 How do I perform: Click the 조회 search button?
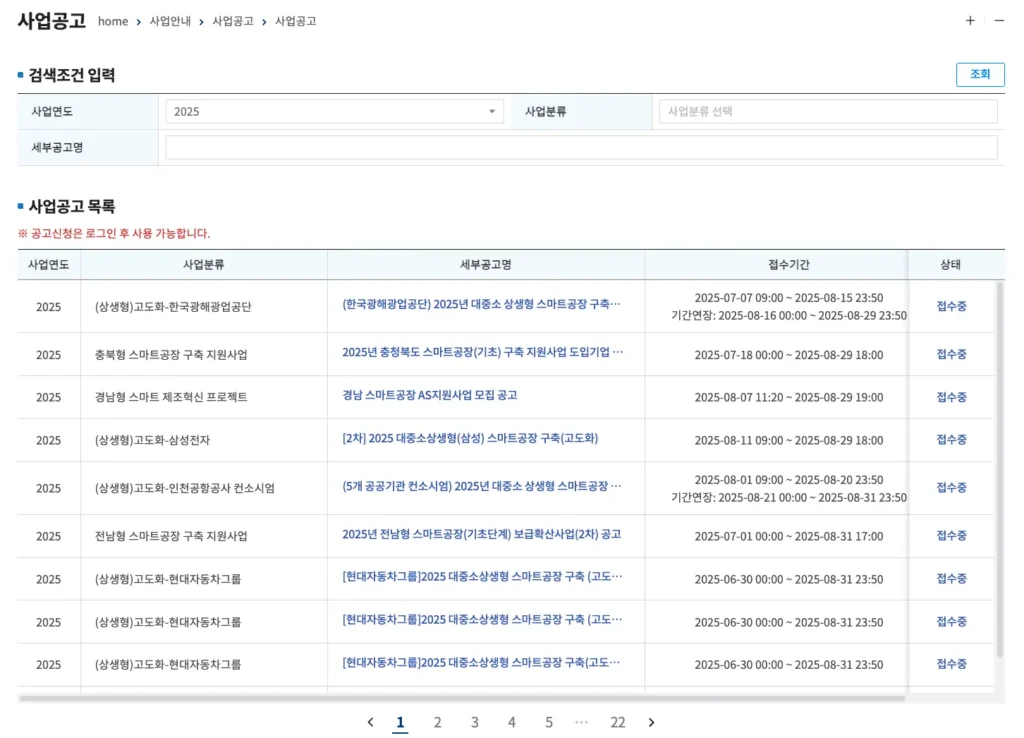[980, 74]
